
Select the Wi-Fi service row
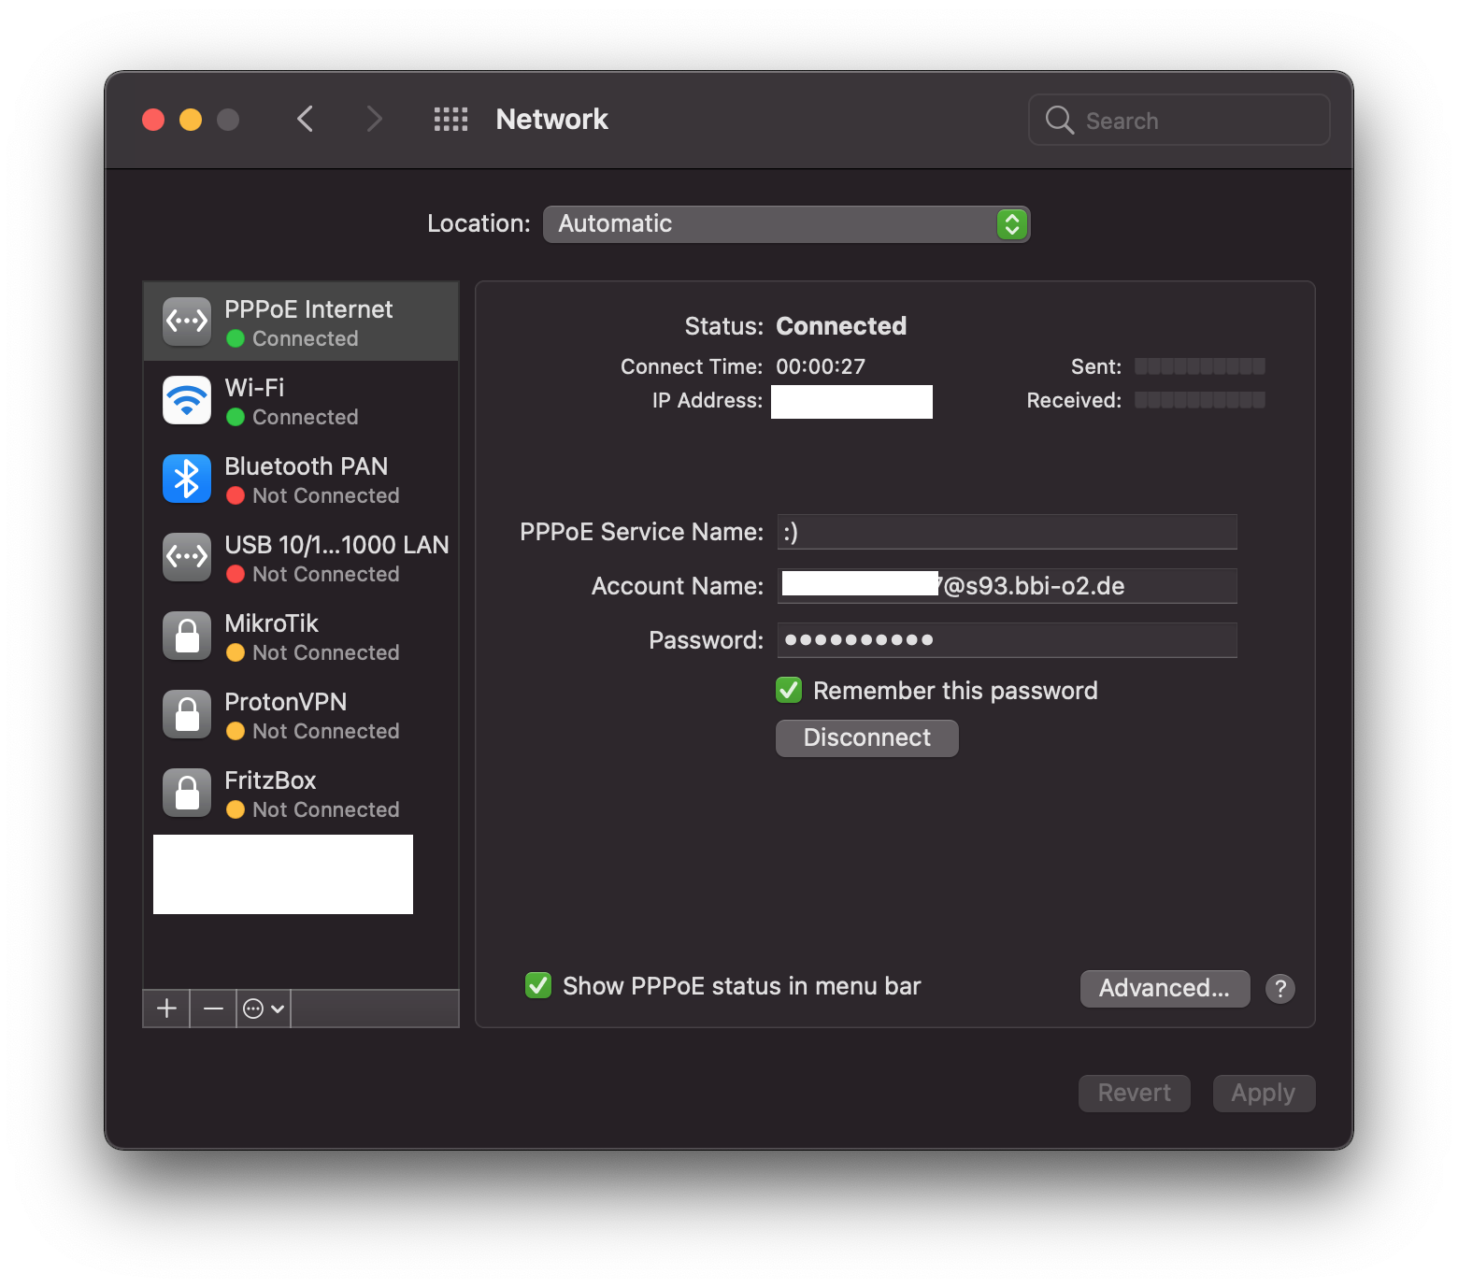pyautogui.click(x=301, y=400)
